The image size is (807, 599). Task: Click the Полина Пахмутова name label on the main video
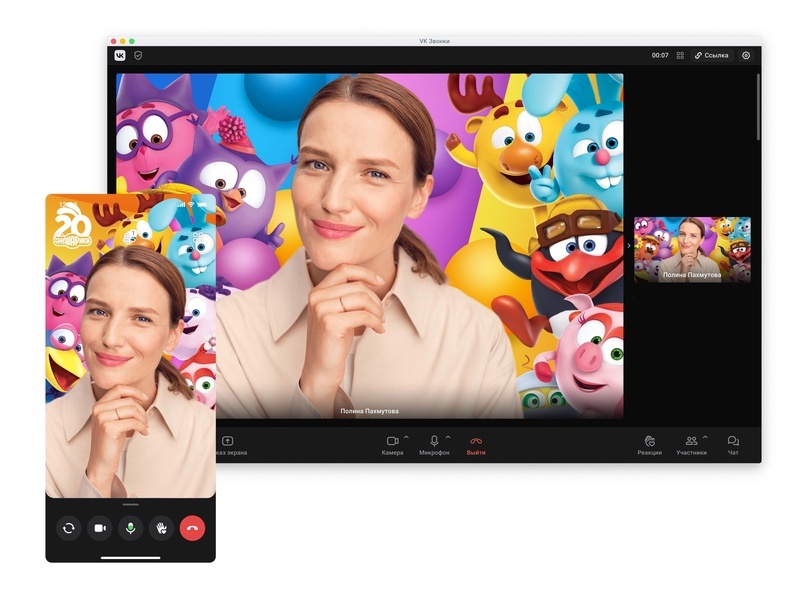[370, 411]
